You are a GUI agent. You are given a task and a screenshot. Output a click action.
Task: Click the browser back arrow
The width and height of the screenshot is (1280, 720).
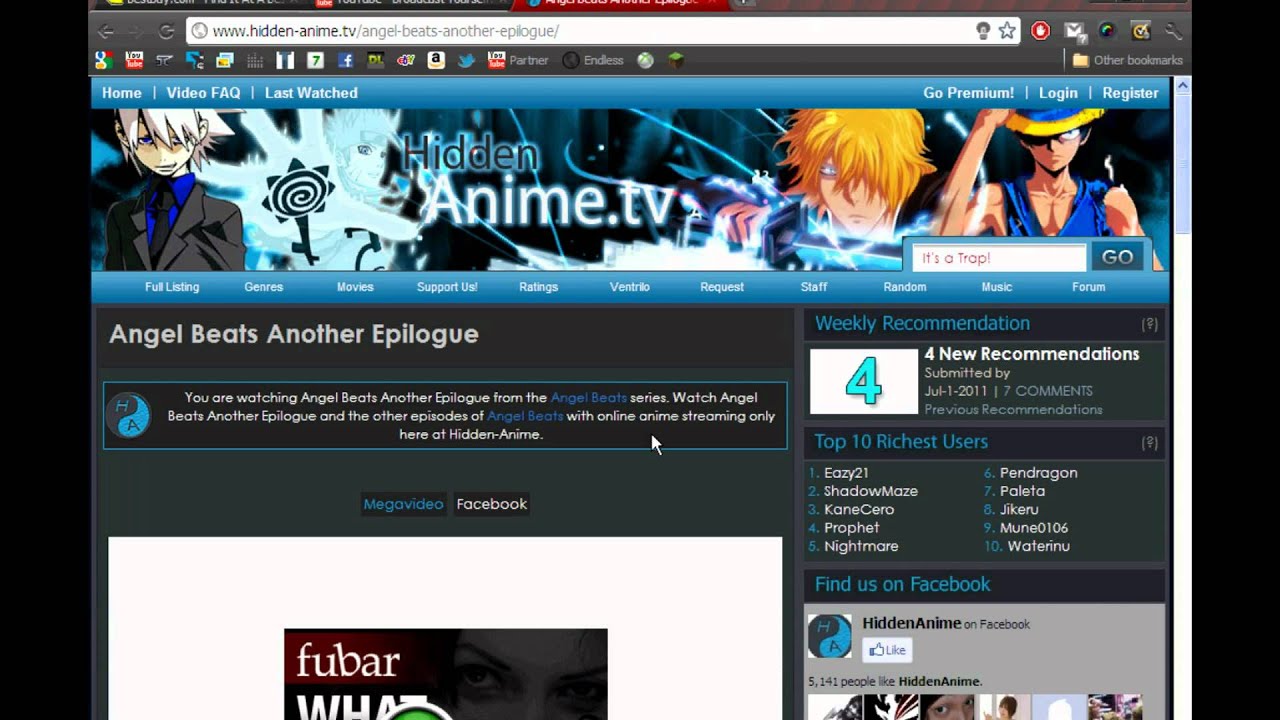[x=105, y=31]
